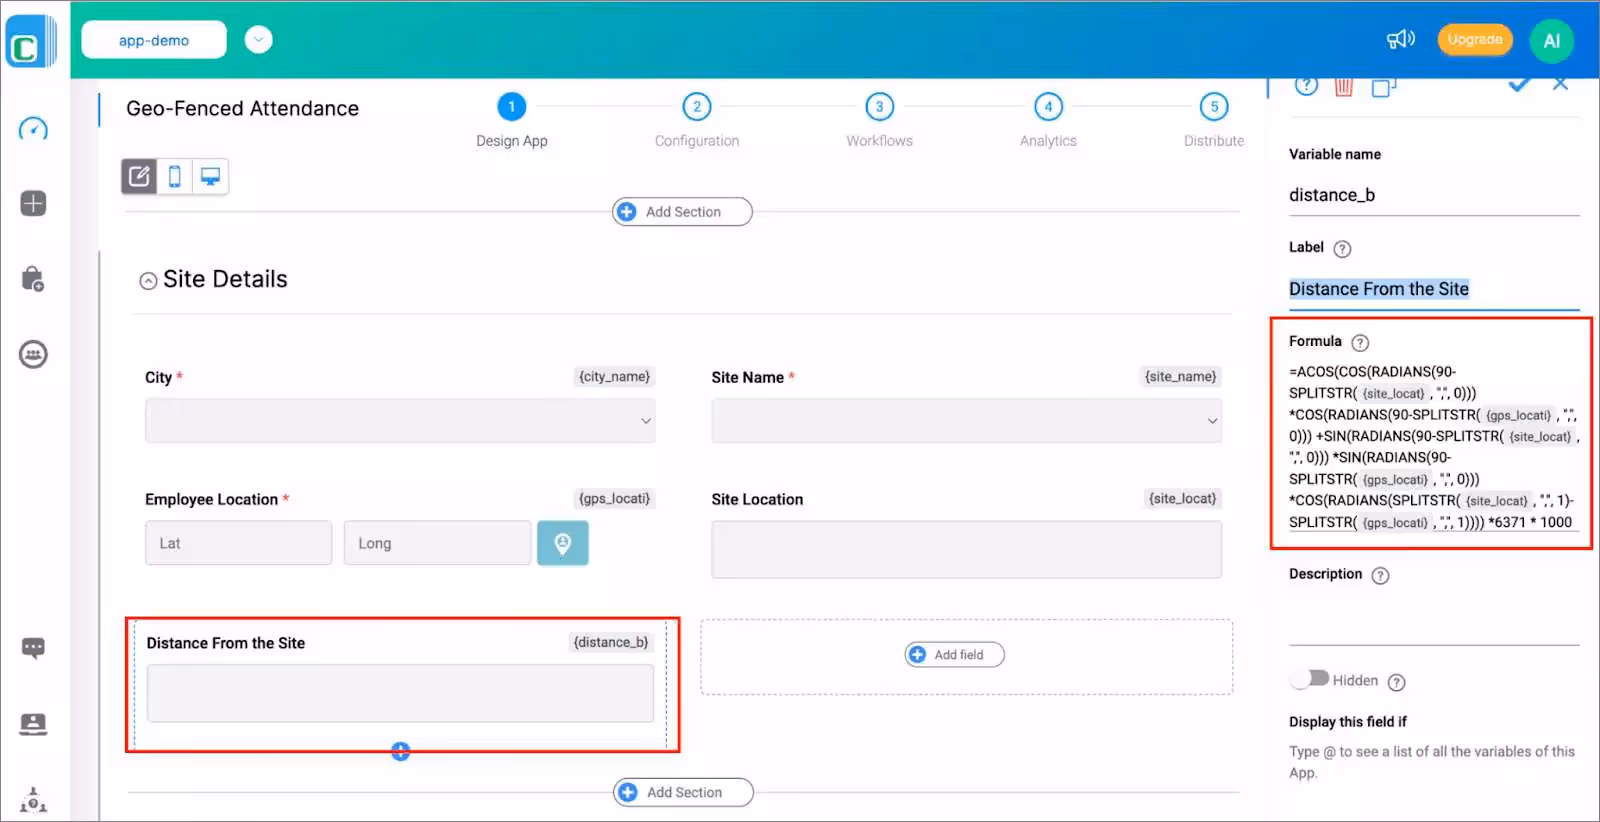Viewport: 1600px width, 822px height.
Task: Click the help icon next to Label
Action: [x=1342, y=249]
